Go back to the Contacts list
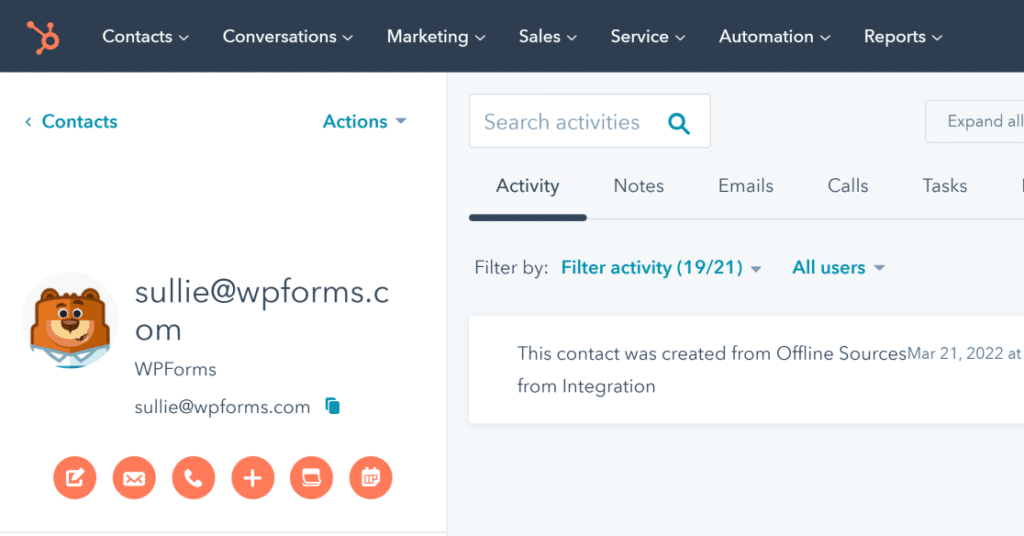 [71, 121]
